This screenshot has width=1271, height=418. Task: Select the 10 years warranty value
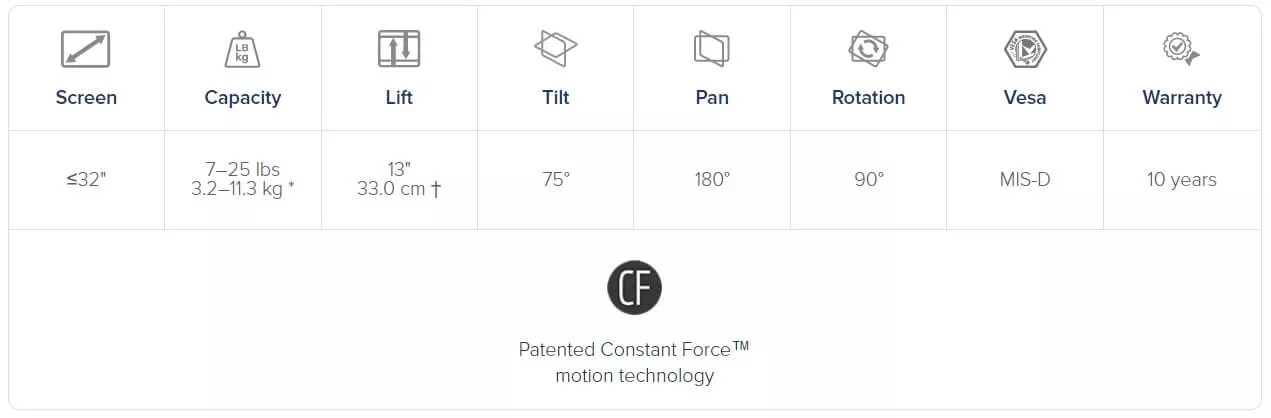point(1182,180)
